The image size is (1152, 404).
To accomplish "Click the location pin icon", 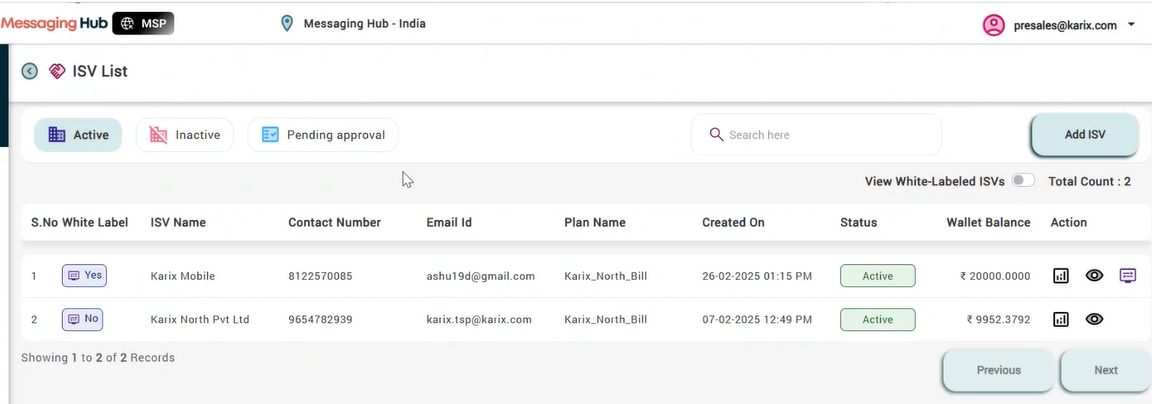I will pos(287,24).
